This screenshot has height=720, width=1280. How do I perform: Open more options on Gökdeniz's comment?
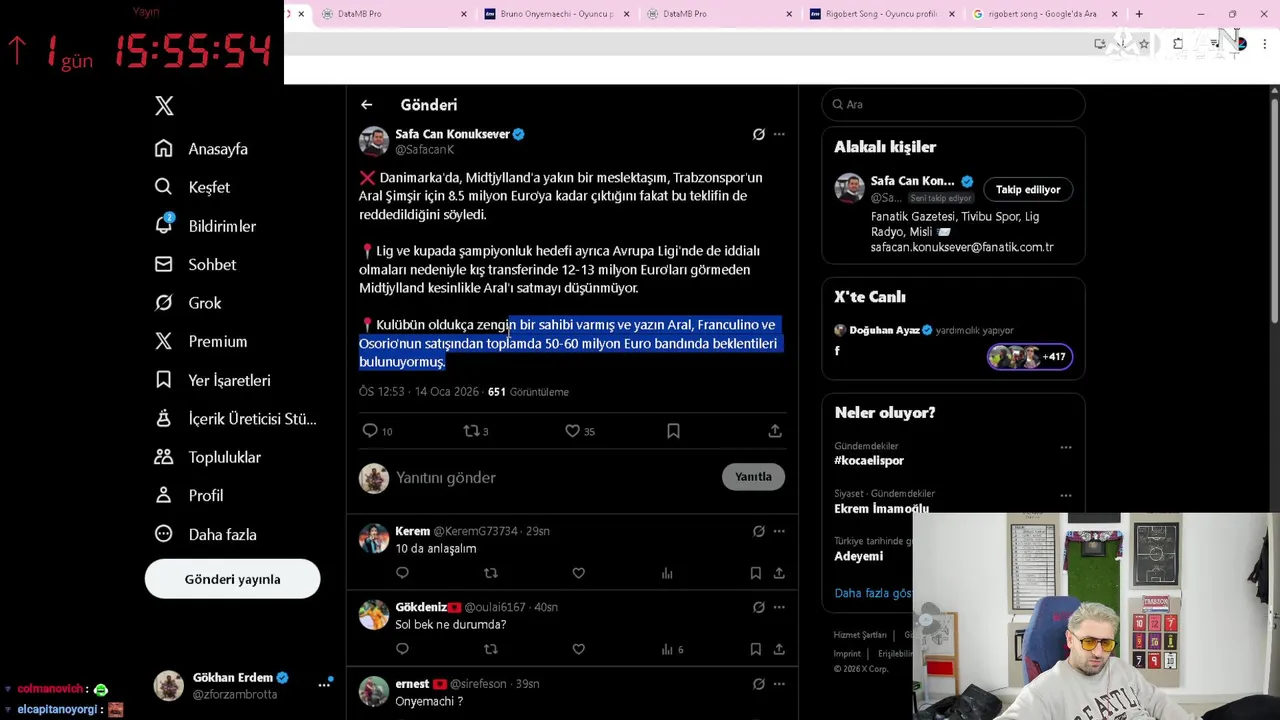coord(779,607)
